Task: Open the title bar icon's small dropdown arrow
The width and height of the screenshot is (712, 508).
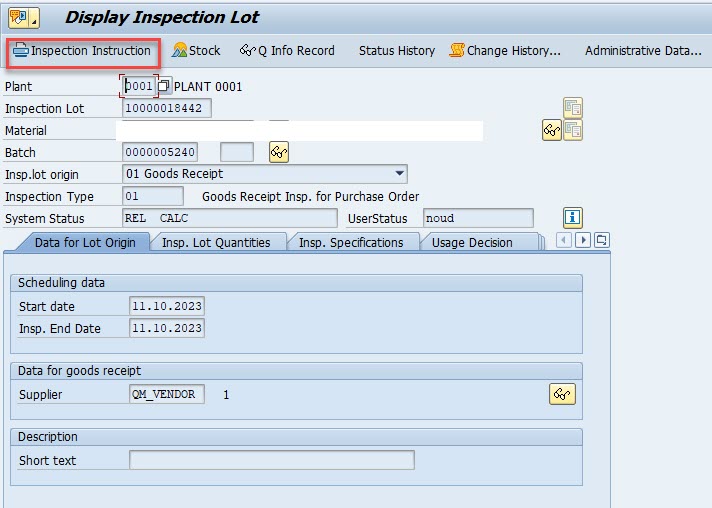Action: [x=35, y=19]
